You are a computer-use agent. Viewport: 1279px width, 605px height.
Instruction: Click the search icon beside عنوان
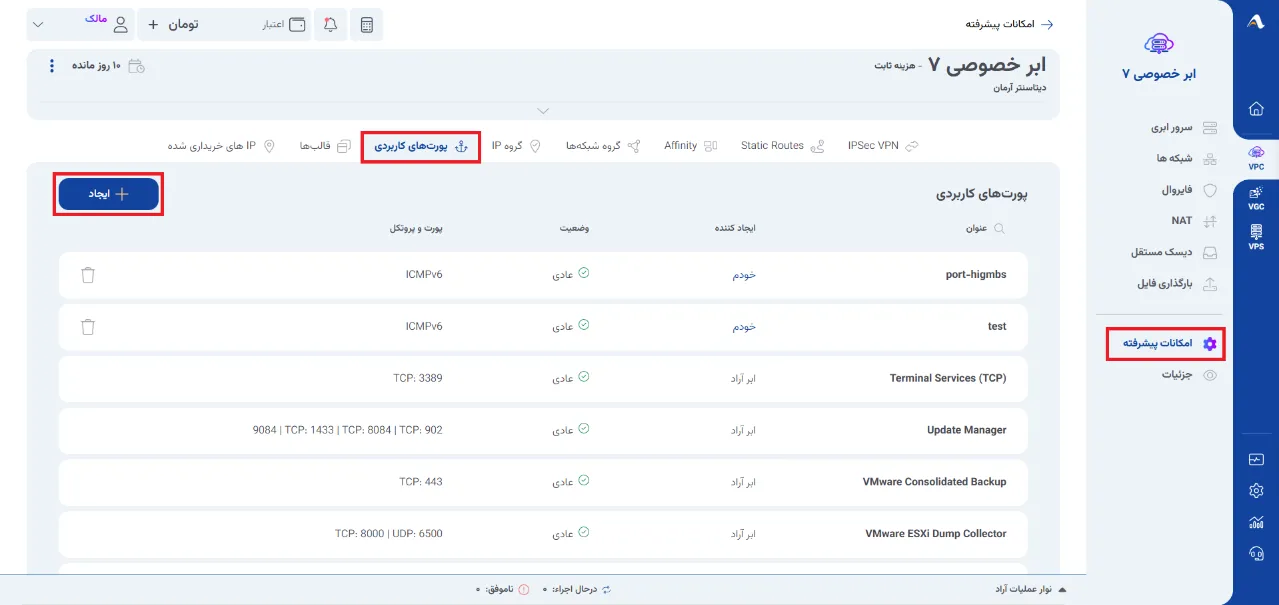coord(997,229)
